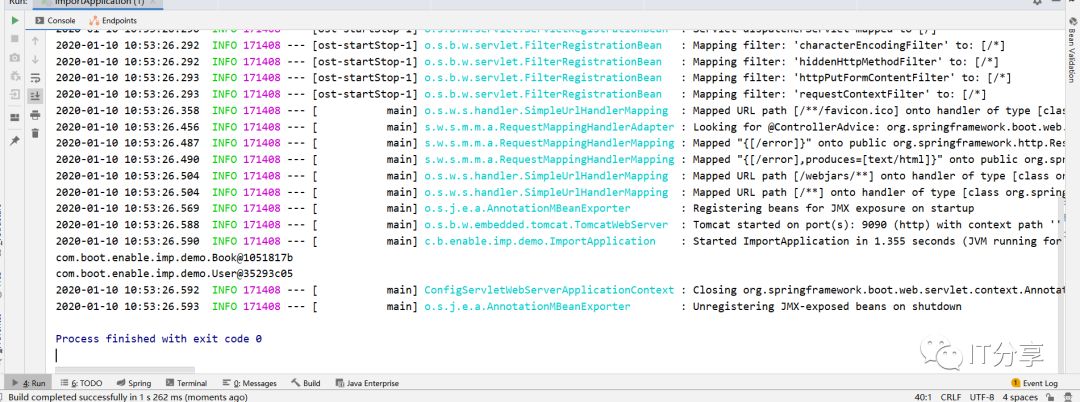Change line separator CRLF in status bar
Viewport: 1080px width, 402px height.
pyautogui.click(x=951, y=397)
